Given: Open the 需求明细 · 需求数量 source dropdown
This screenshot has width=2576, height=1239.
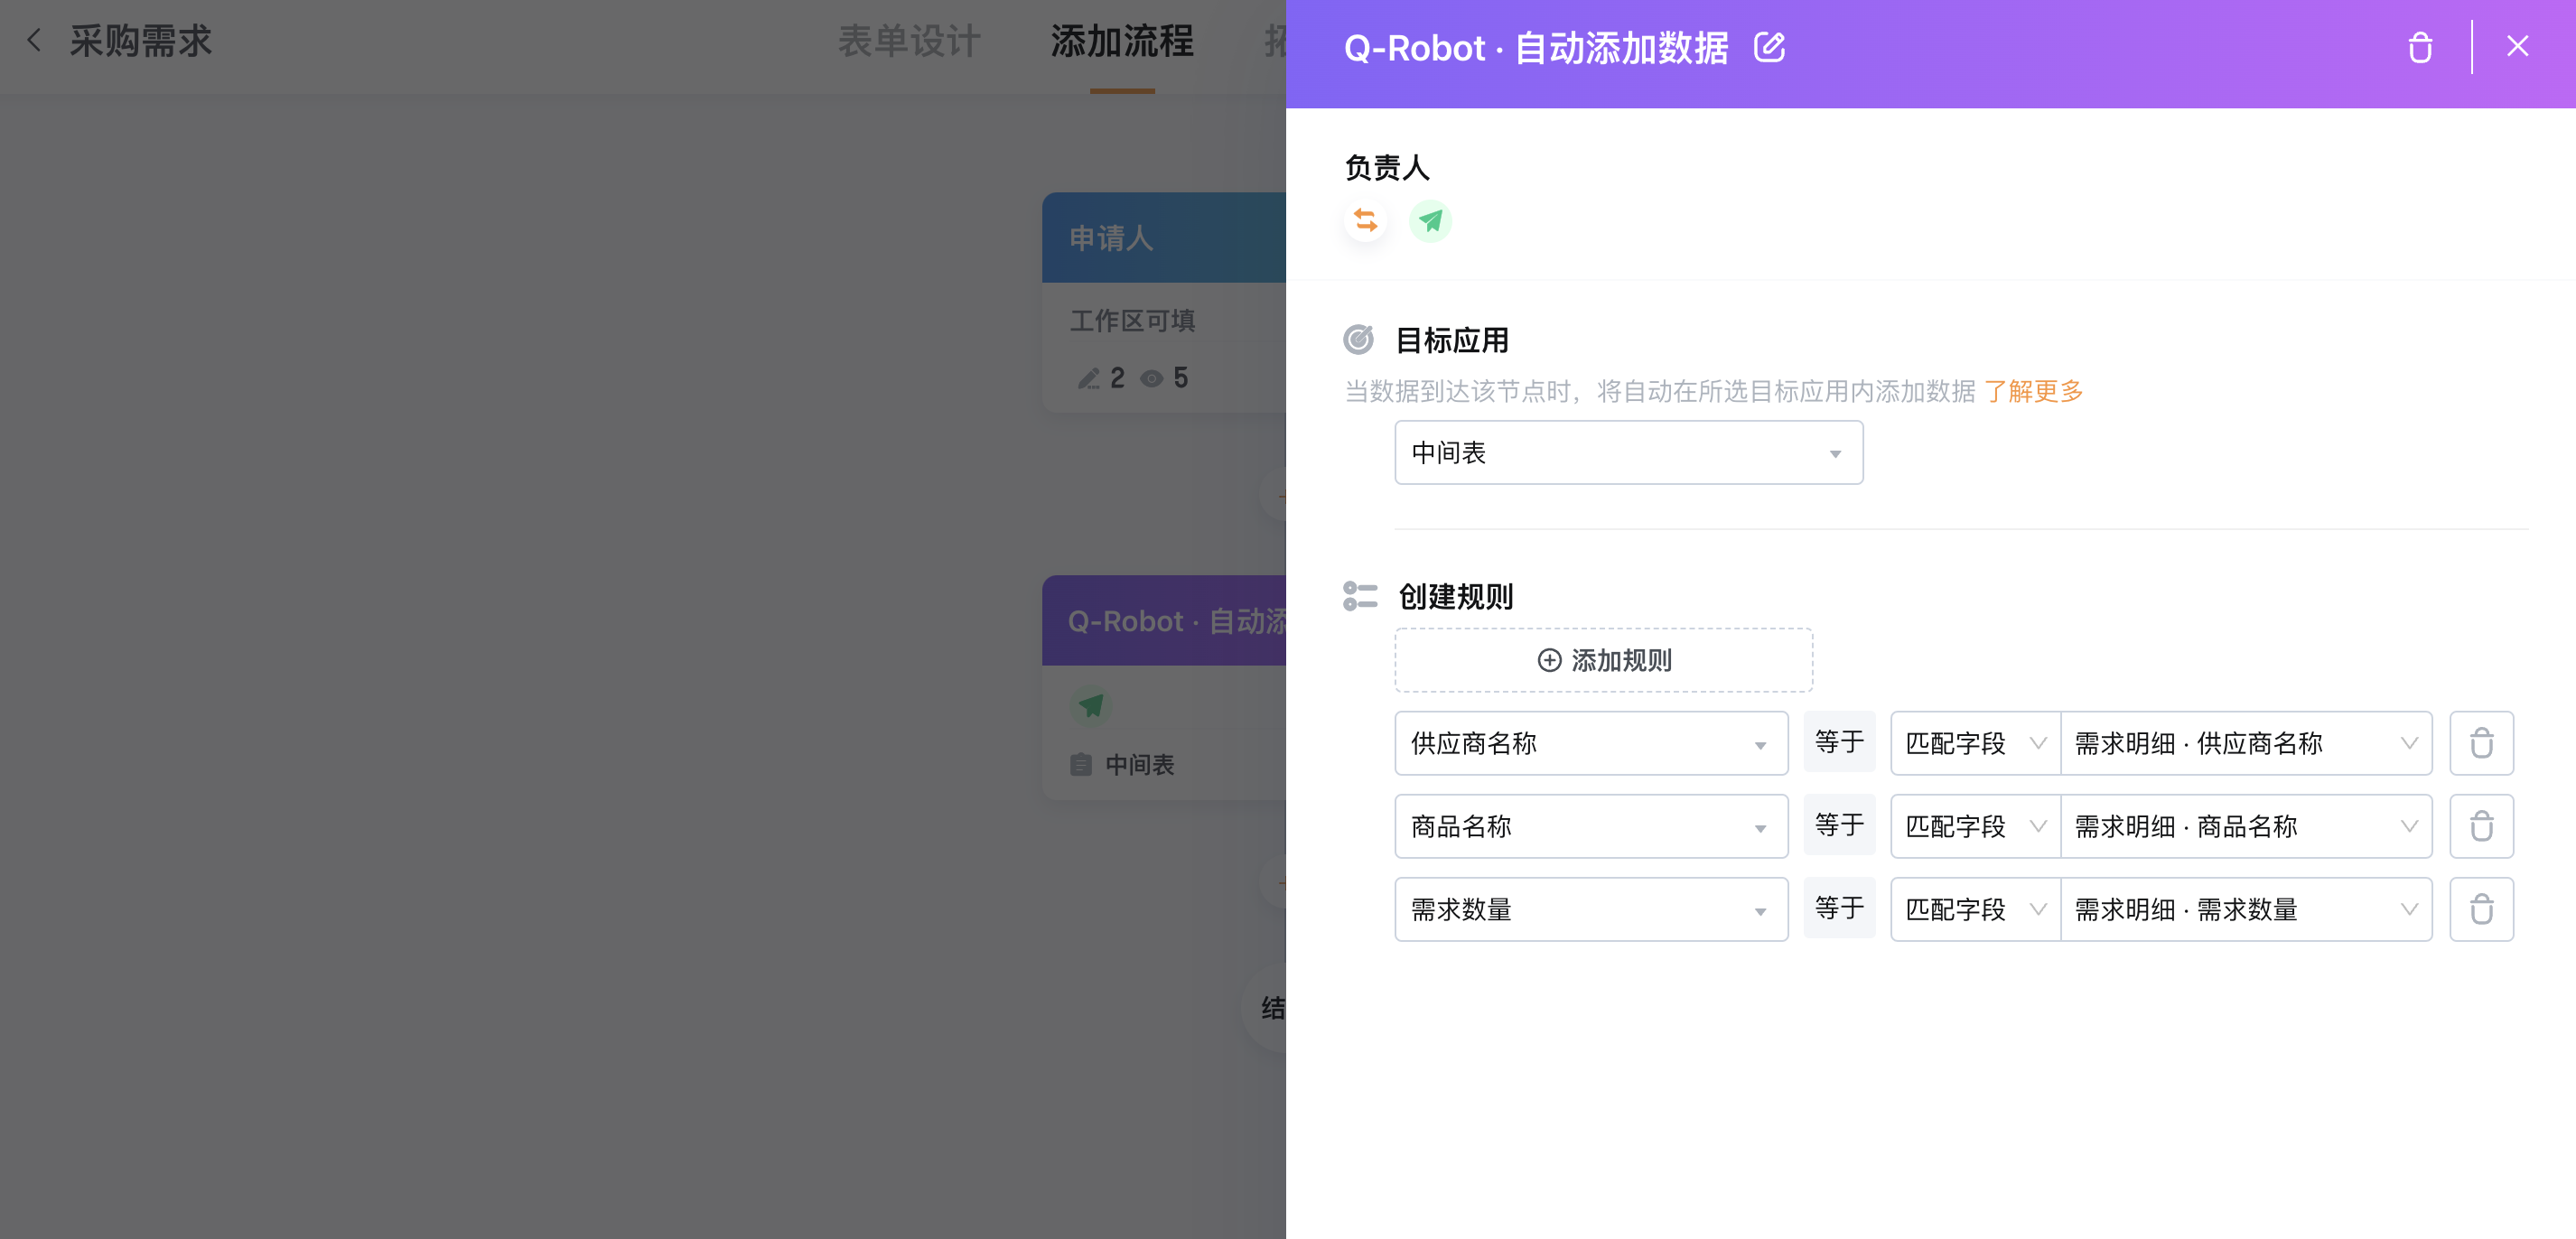Looking at the screenshot, I should tap(2246, 909).
